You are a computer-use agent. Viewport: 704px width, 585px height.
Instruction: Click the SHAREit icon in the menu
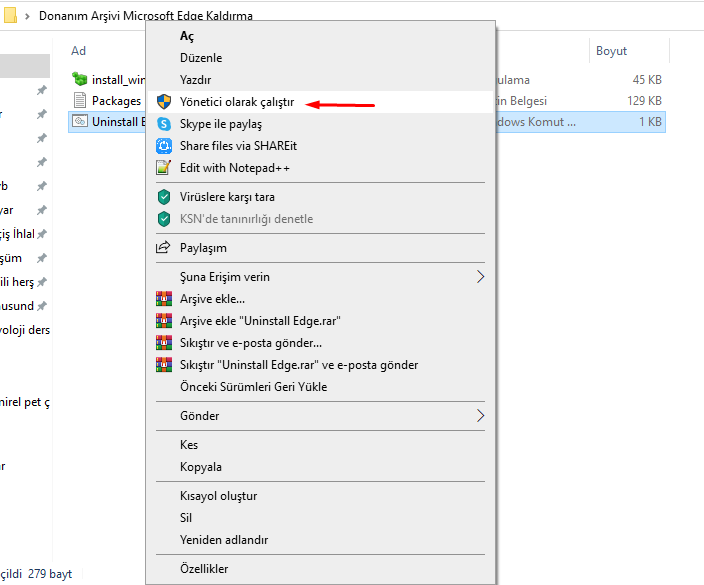[x=164, y=146]
